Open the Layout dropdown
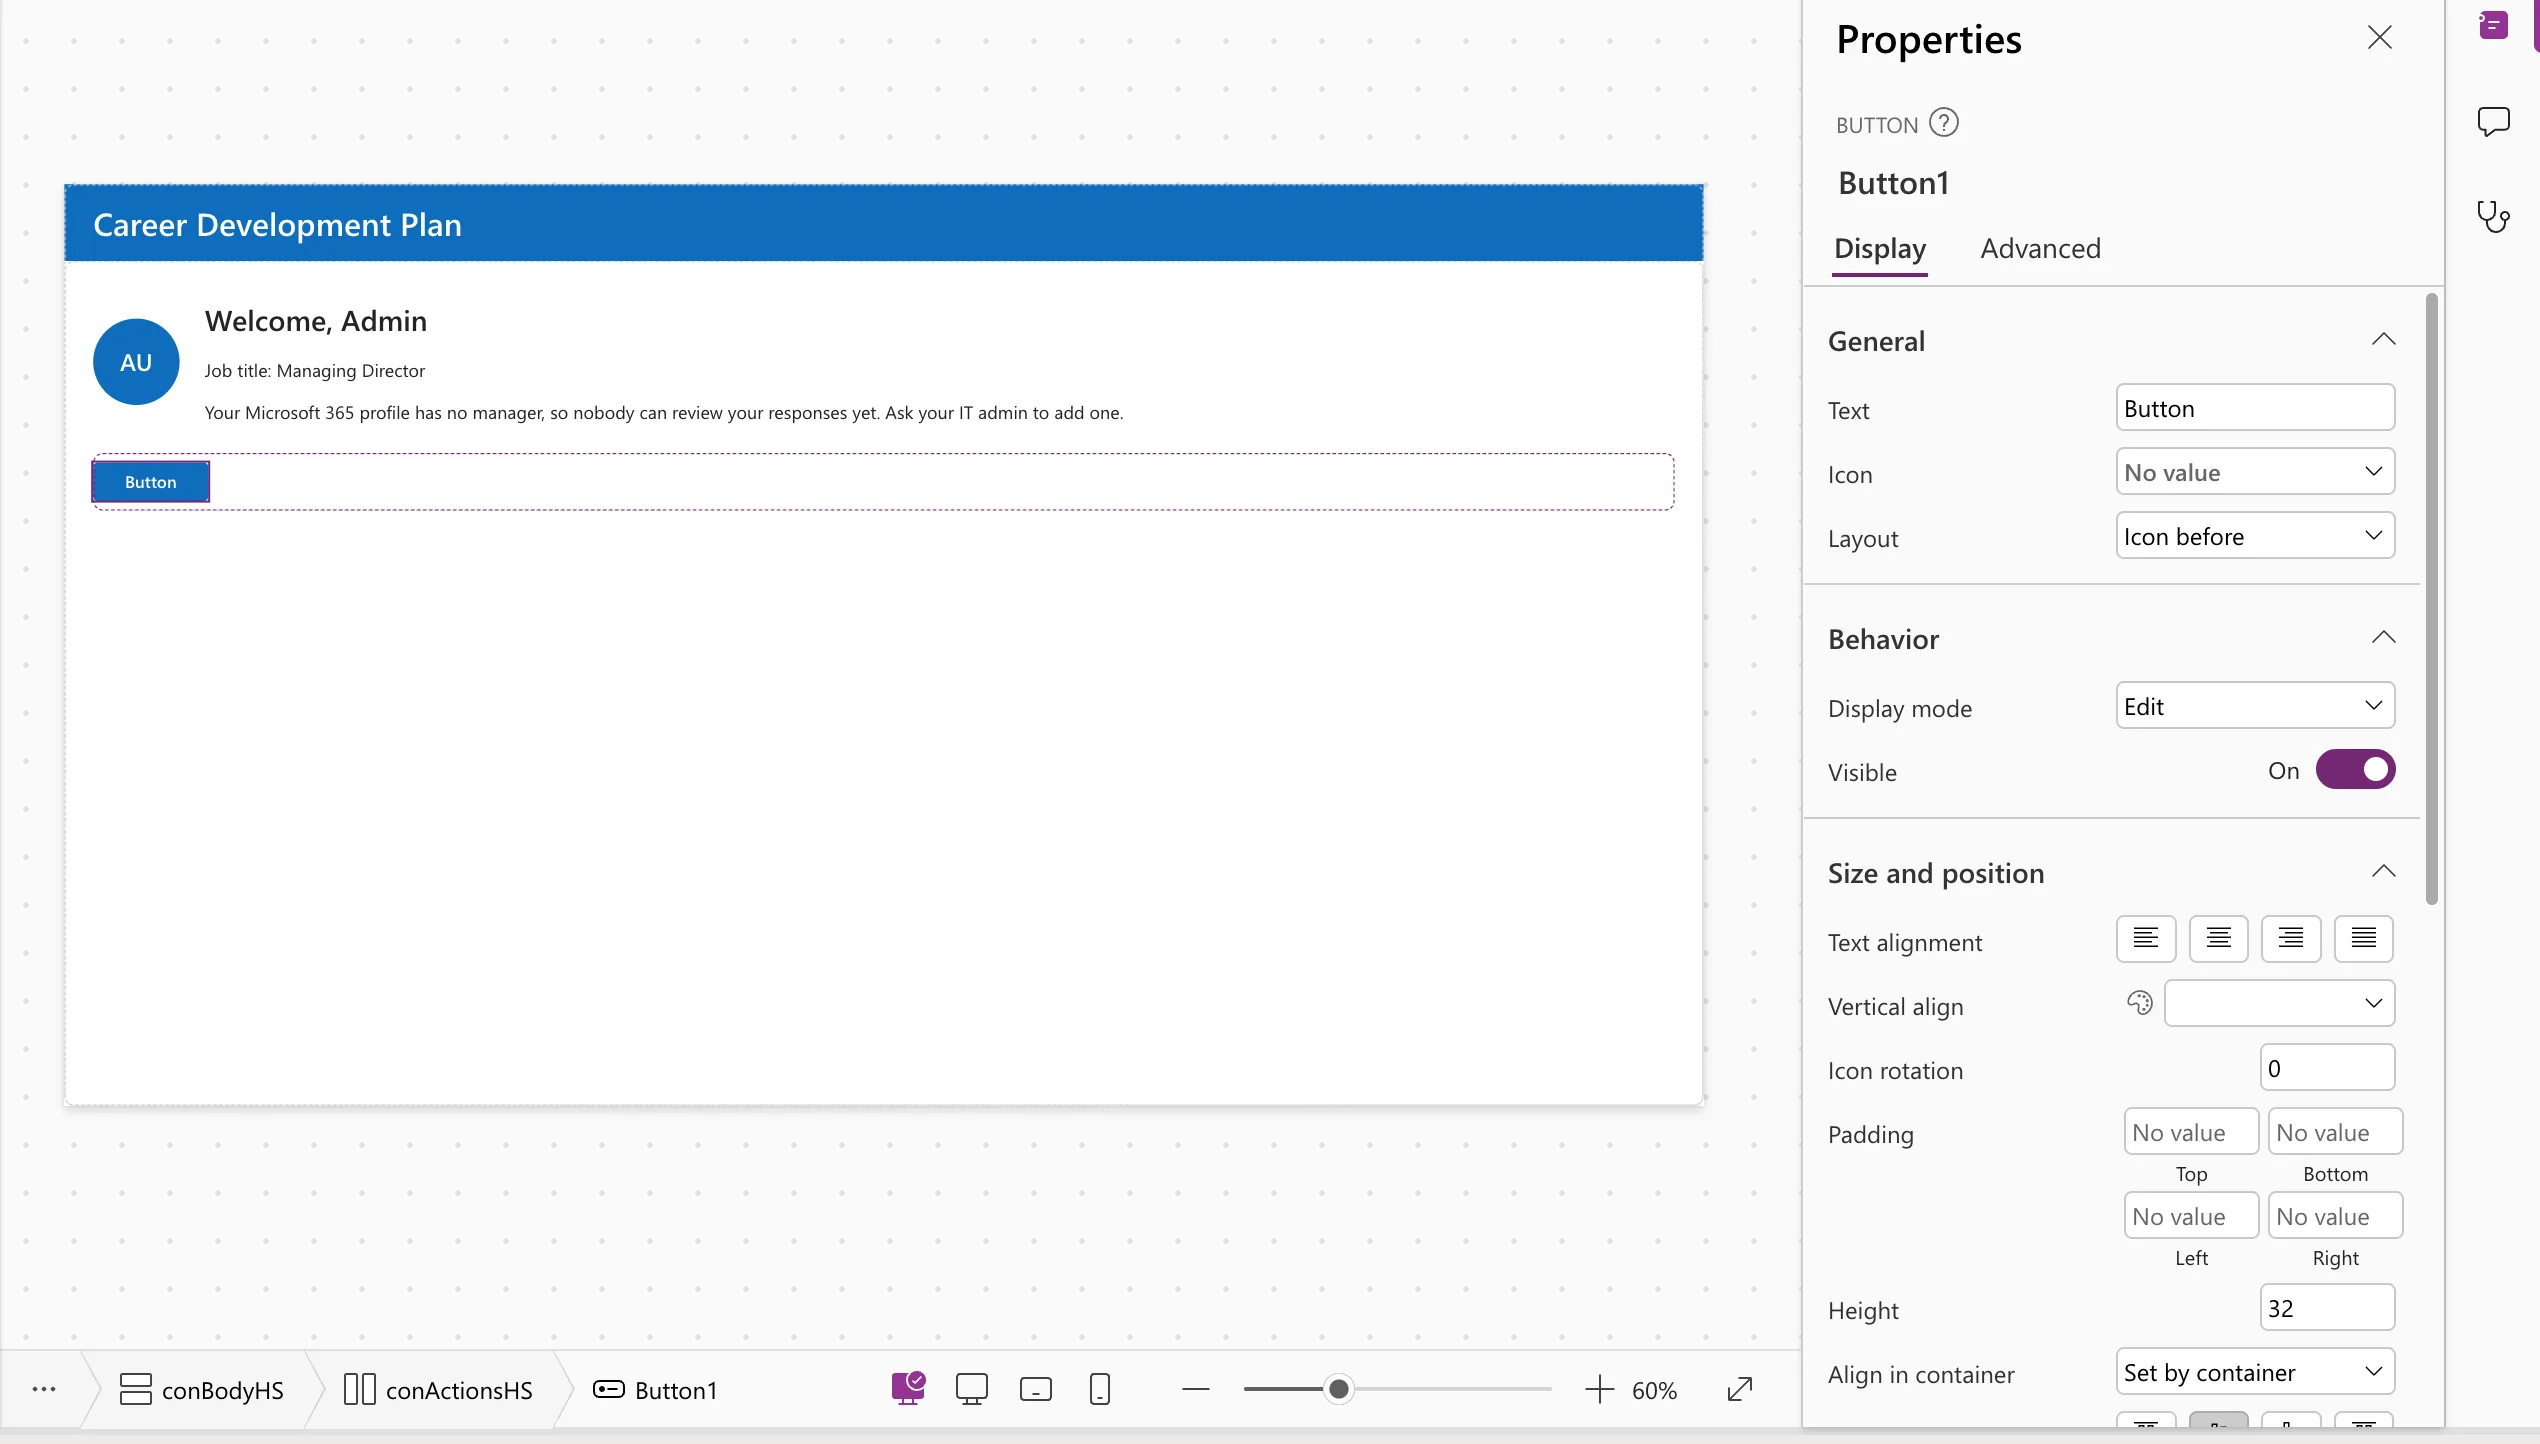2540x1444 pixels. click(x=2255, y=536)
